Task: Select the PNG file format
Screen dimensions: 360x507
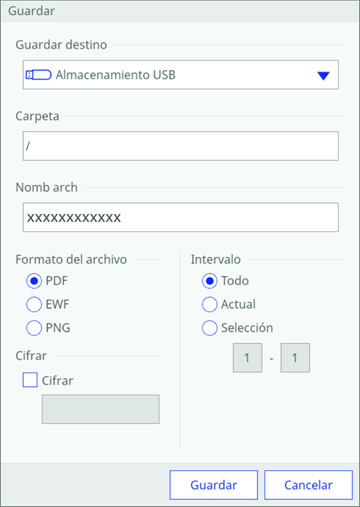Action: [34, 328]
